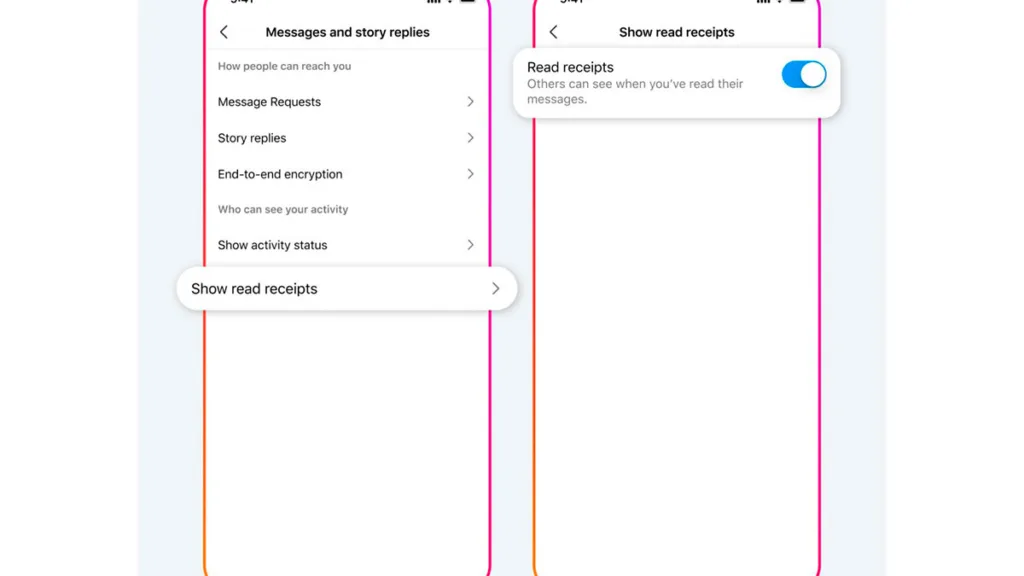Tap back arrow on Show read receipts screen
This screenshot has width=1024, height=576.
[x=554, y=32]
